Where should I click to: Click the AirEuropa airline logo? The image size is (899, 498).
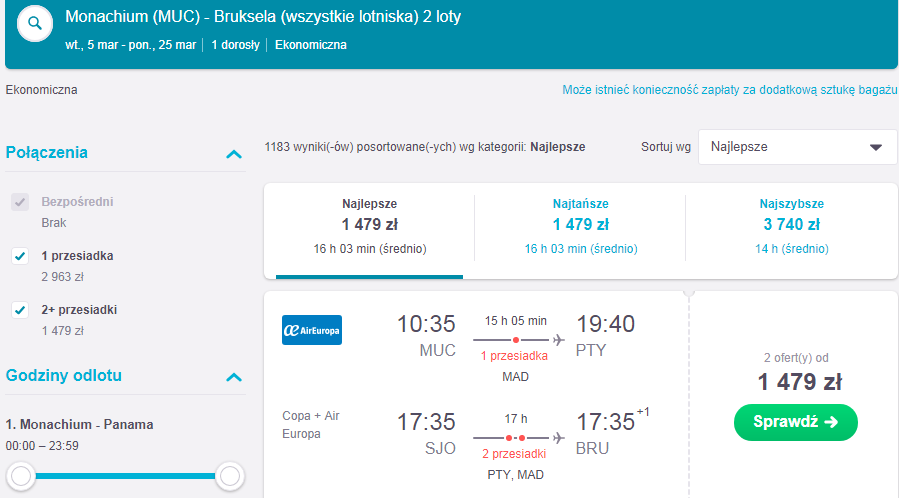[x=312, y=330]
